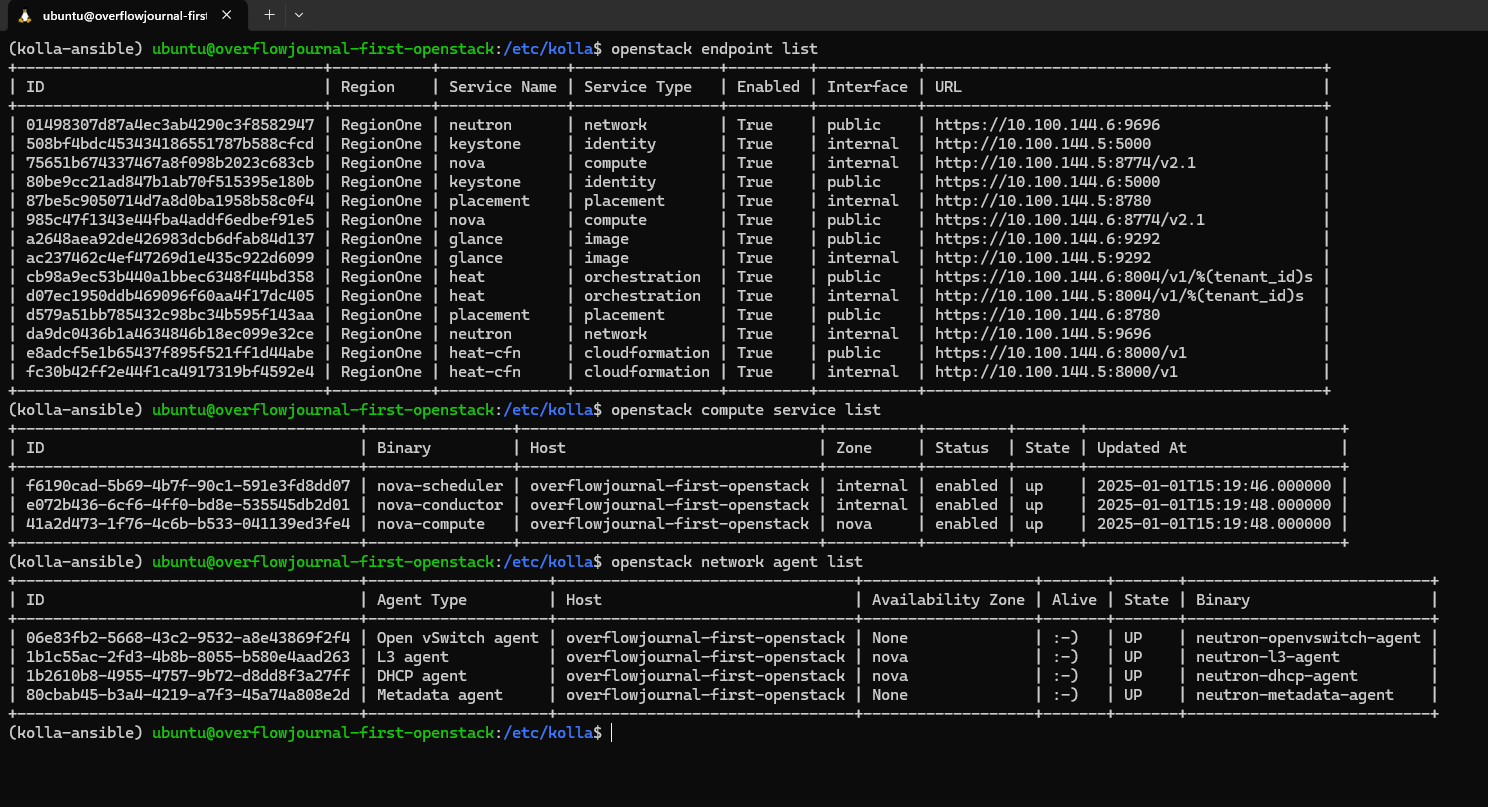
Task: Place cursor at the final empty prompt line
Action: tap(612, 733)
